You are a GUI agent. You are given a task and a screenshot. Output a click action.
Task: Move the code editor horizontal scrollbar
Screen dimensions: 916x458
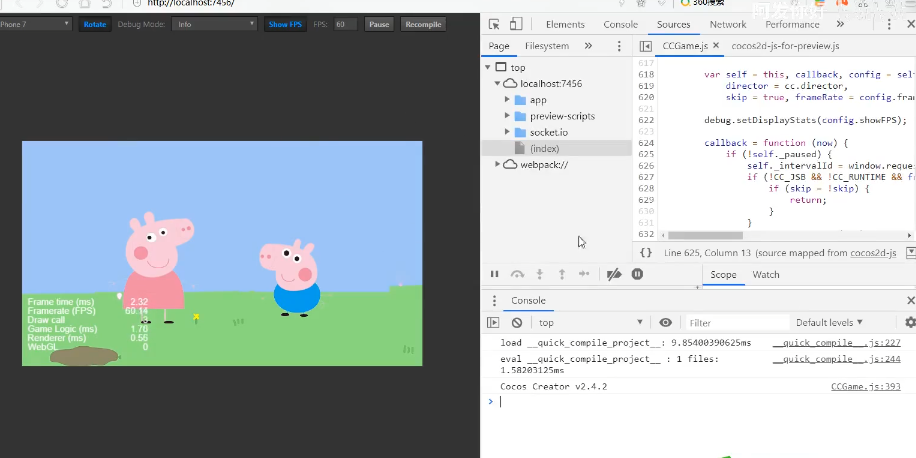[705, 235]
